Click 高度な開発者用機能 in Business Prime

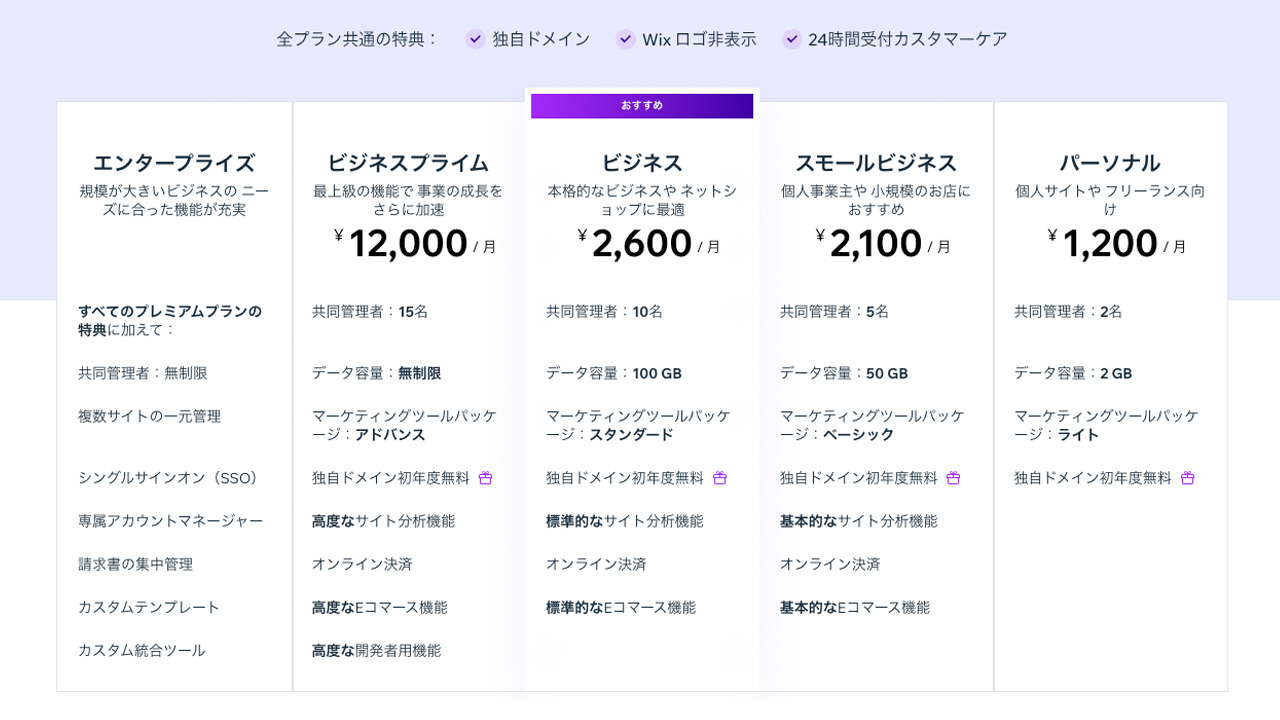[x=376, y=650]
